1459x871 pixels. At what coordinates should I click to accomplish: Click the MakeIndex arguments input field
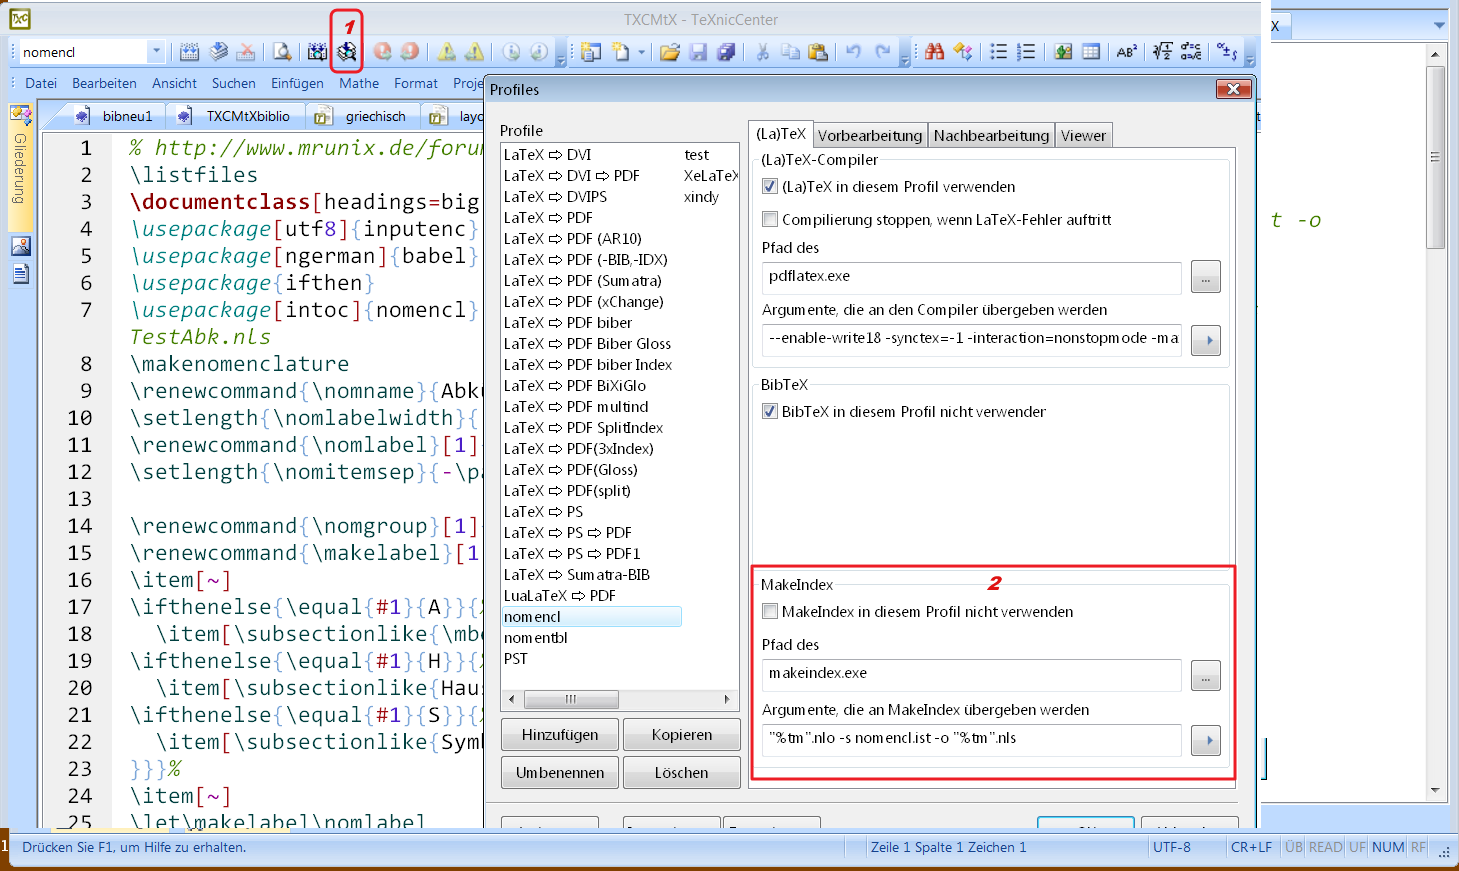[x=972, y=739]
